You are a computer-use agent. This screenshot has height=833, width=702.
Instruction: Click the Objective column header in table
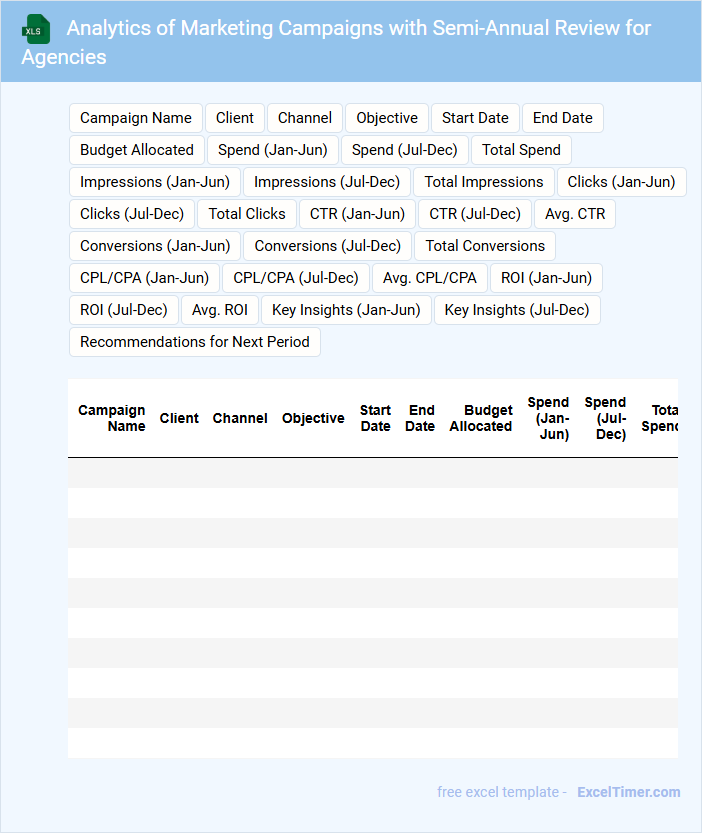coord(313,418)
